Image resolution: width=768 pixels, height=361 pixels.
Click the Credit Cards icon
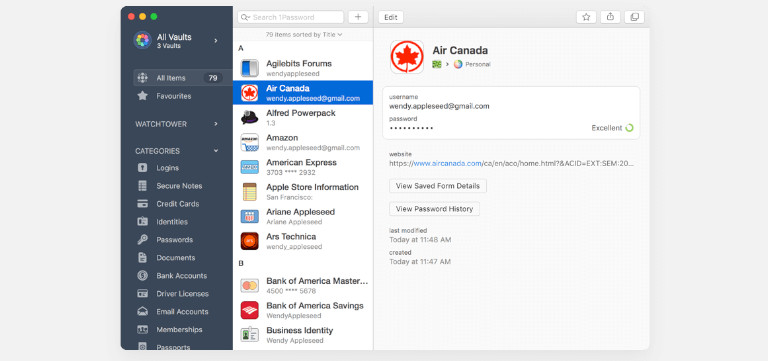click(x=143, y=204)
